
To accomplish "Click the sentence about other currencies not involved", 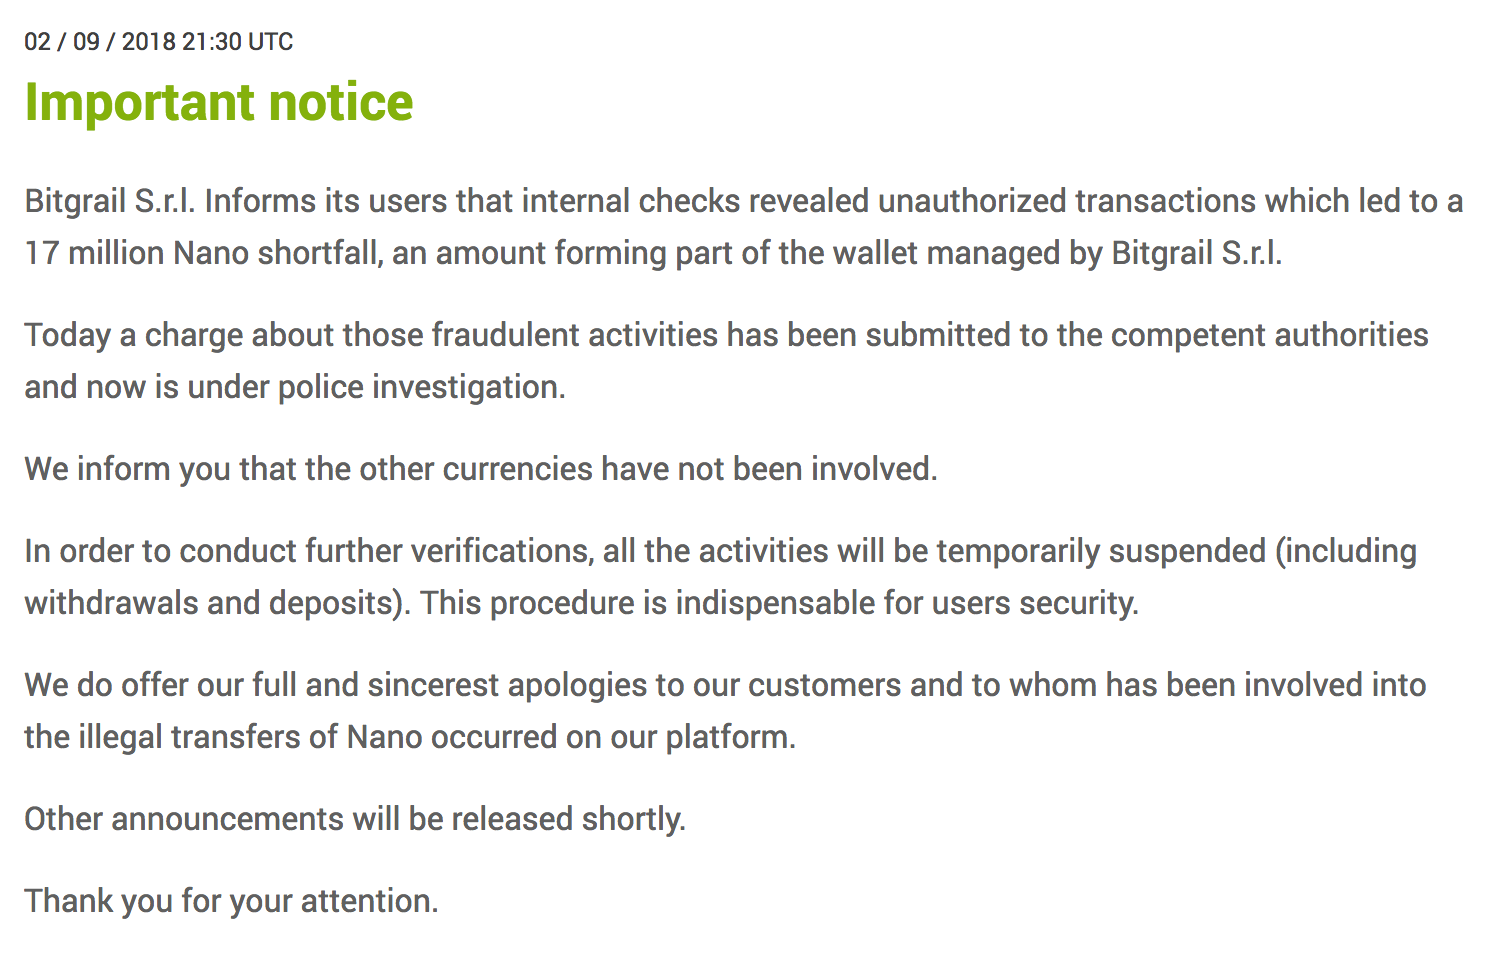I will coord(481,469).
